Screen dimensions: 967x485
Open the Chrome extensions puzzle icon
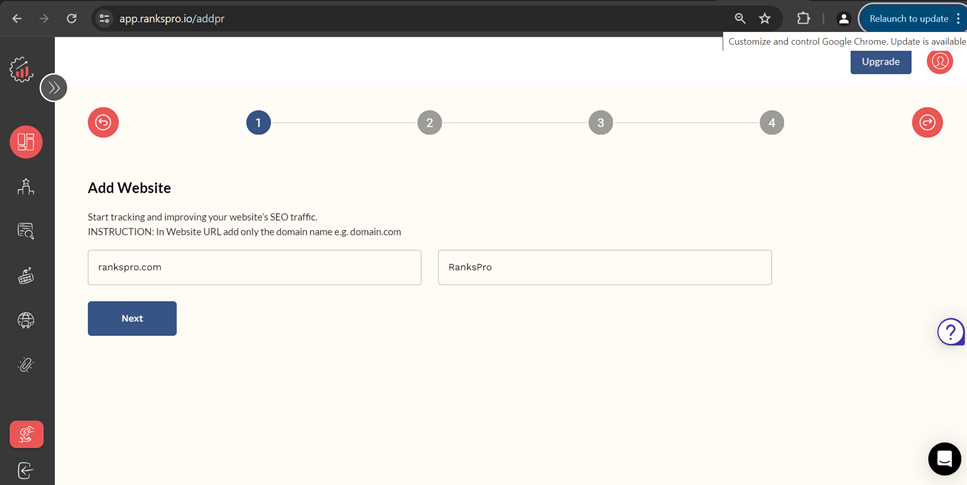coord(803,19)
